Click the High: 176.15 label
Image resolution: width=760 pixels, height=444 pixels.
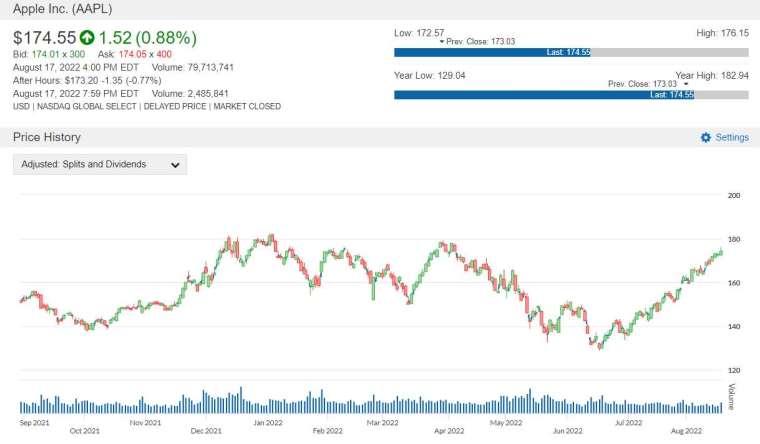pyautogui.click(x=722, y=33)
